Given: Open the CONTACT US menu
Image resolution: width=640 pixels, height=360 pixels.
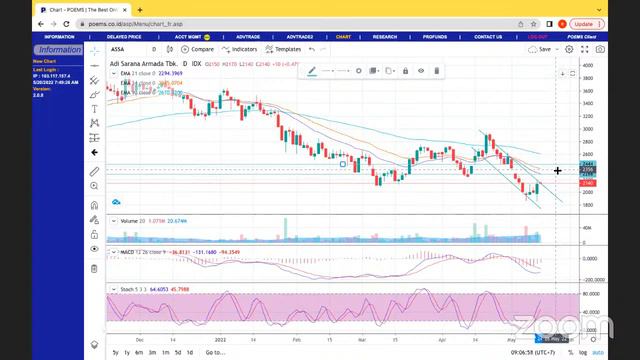Looking at the screenshot, I should 488,37.
